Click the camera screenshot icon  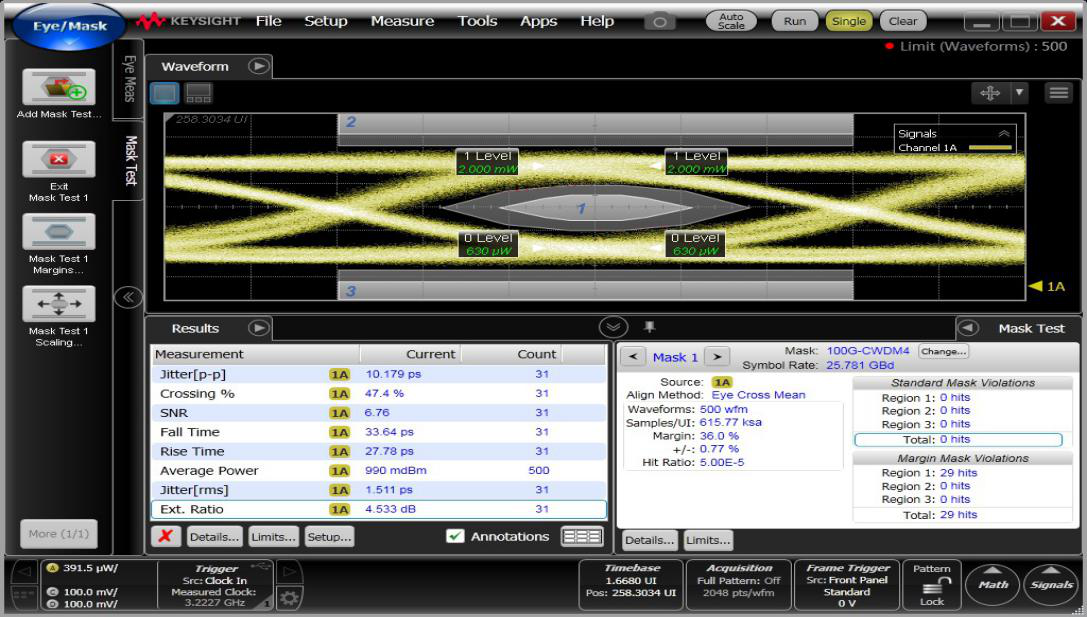tap(659, 21)
